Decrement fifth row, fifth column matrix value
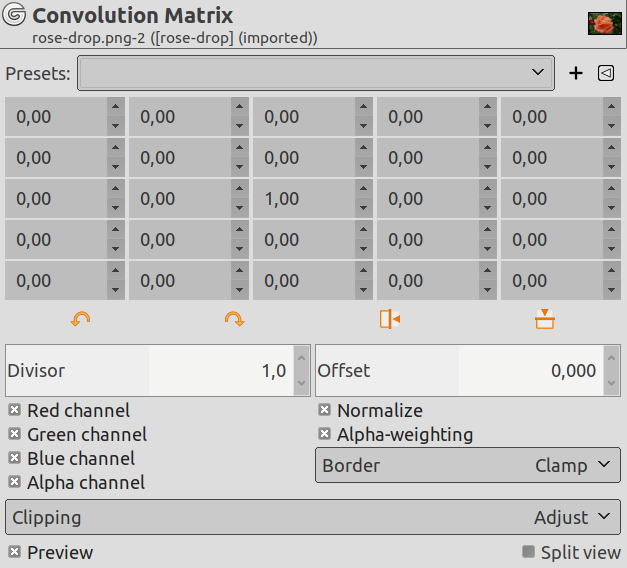Image resolution: width=627 pixels, height=568 pixels. pos(611,290)
